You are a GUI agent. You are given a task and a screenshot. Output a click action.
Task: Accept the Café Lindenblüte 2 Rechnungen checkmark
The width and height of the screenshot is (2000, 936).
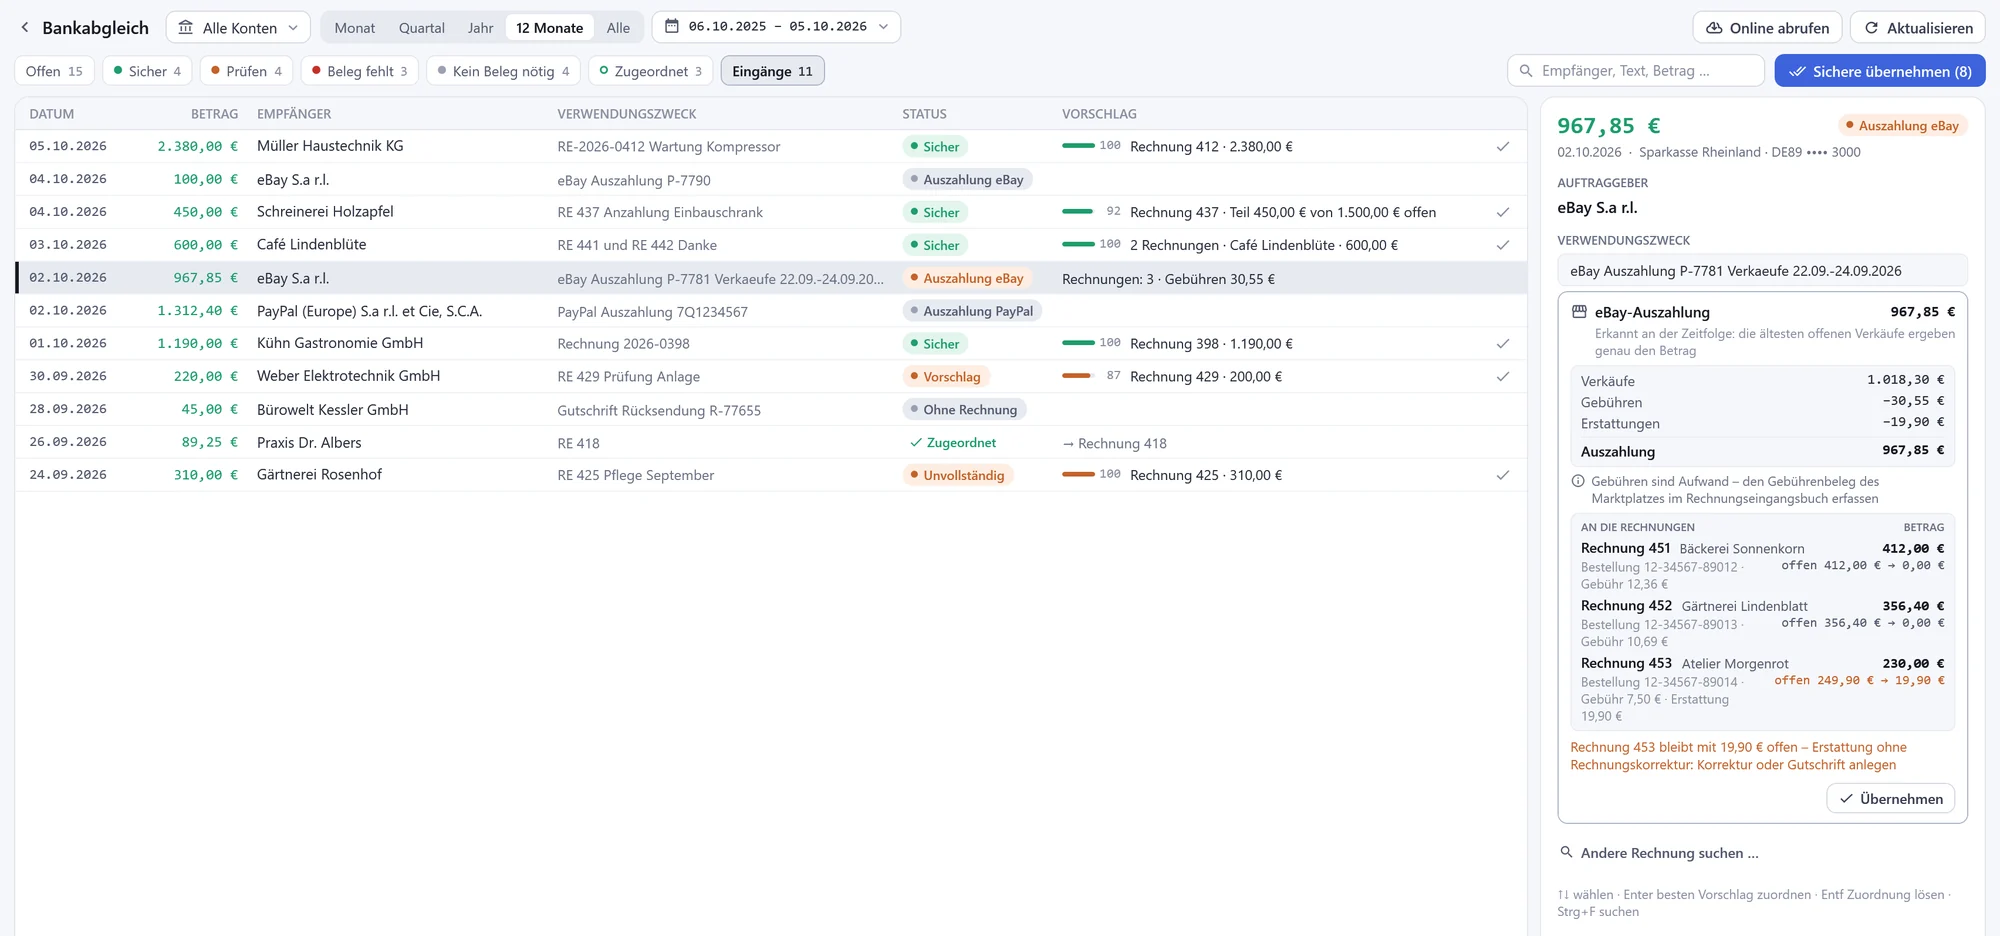pyautogui.click(x=1502, y=245)
